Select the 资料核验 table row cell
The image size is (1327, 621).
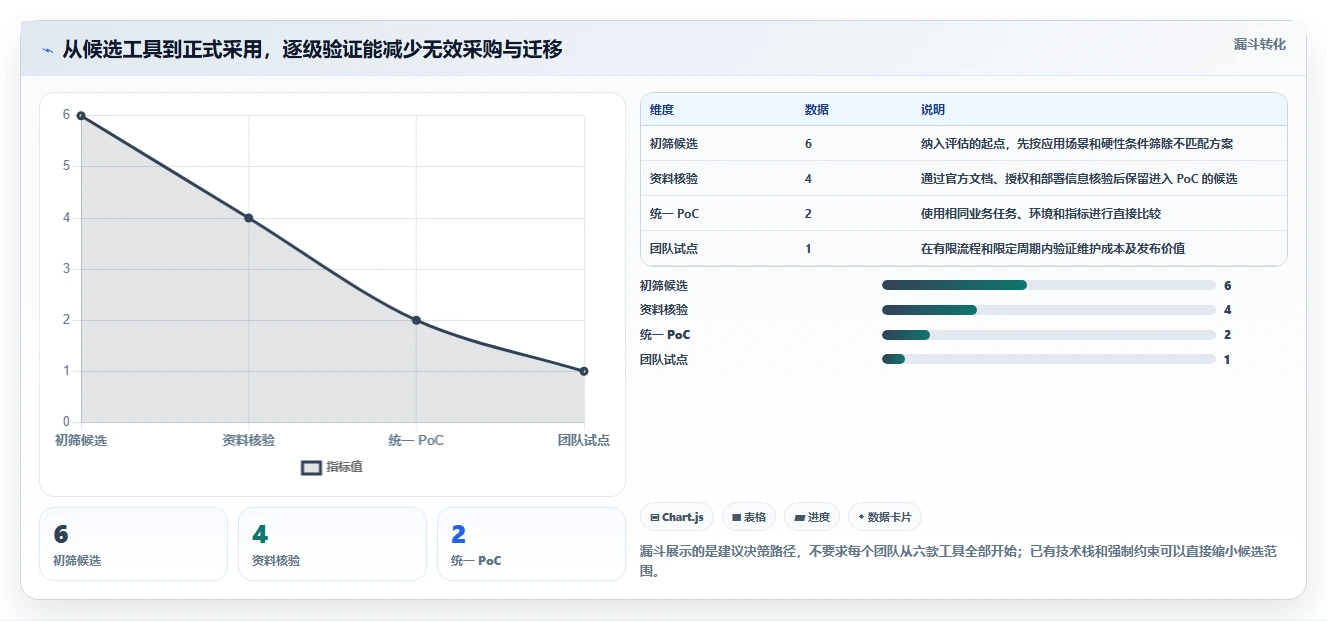673,179
